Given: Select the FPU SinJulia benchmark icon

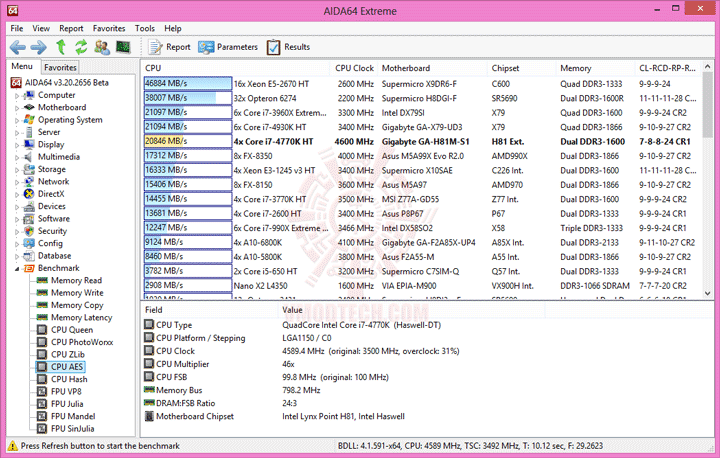Looking at the screenshot, I should coord(42,429).
